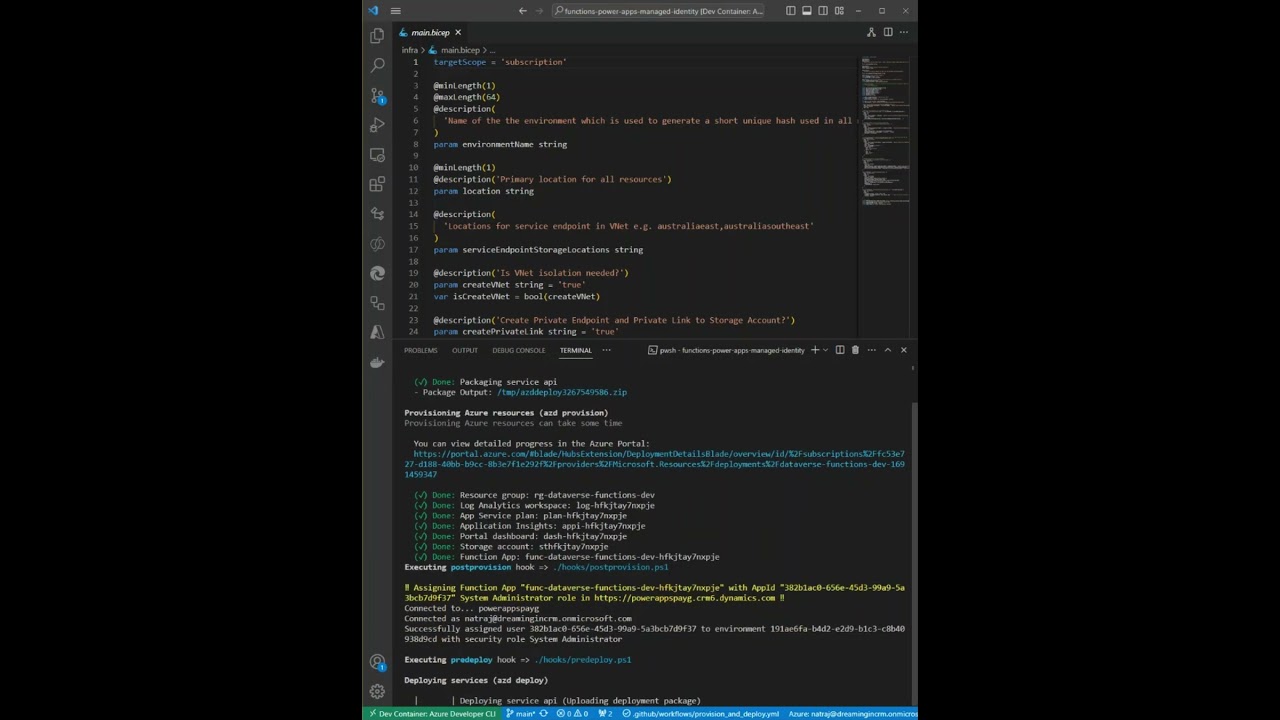
Task: Open the Extensions view
Action: [x=377, y=184]
